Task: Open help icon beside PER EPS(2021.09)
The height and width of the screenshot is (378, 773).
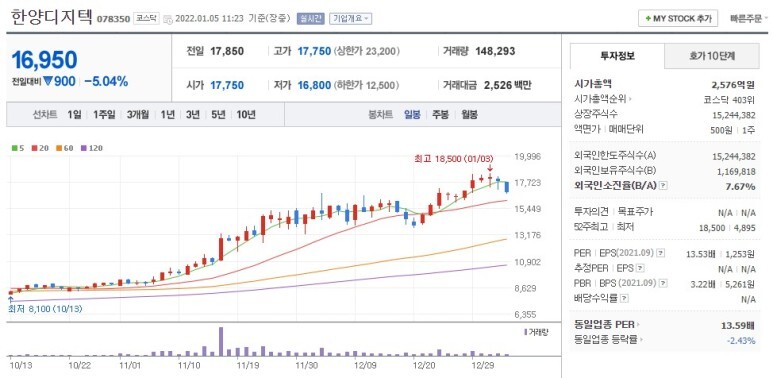Action: (661, 253)
